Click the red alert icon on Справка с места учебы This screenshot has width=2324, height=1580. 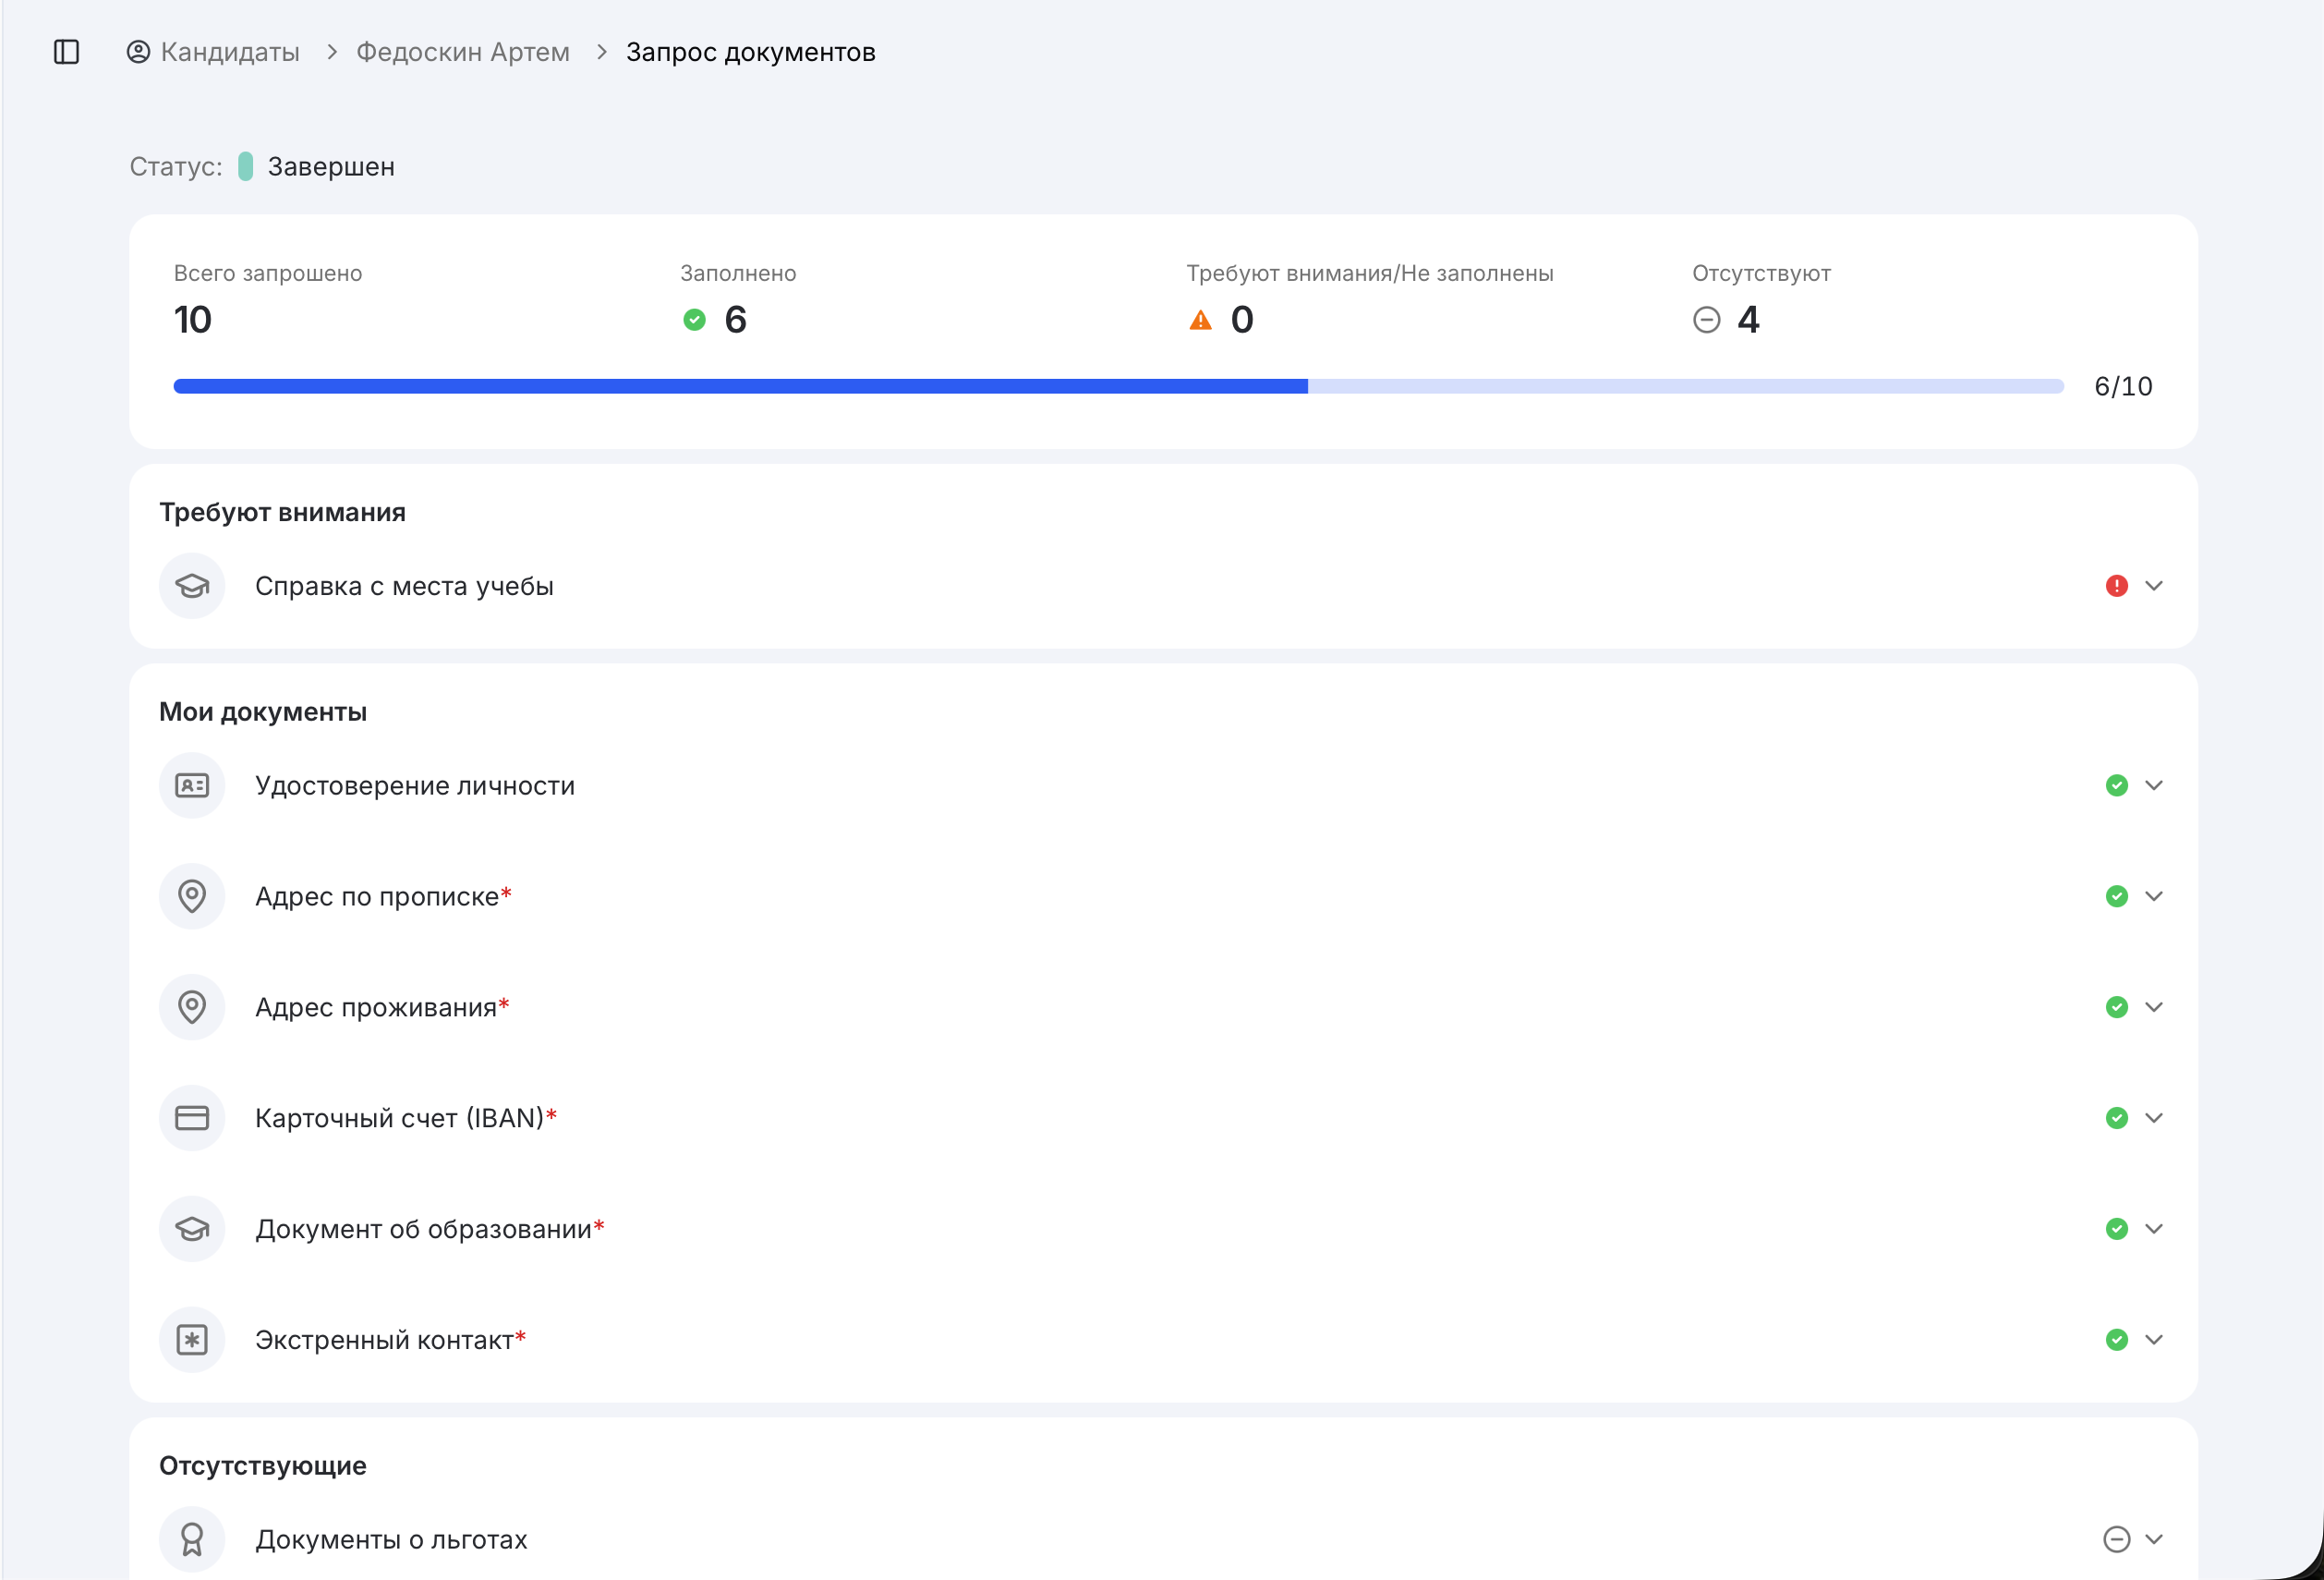click(x=2116, y=586)
